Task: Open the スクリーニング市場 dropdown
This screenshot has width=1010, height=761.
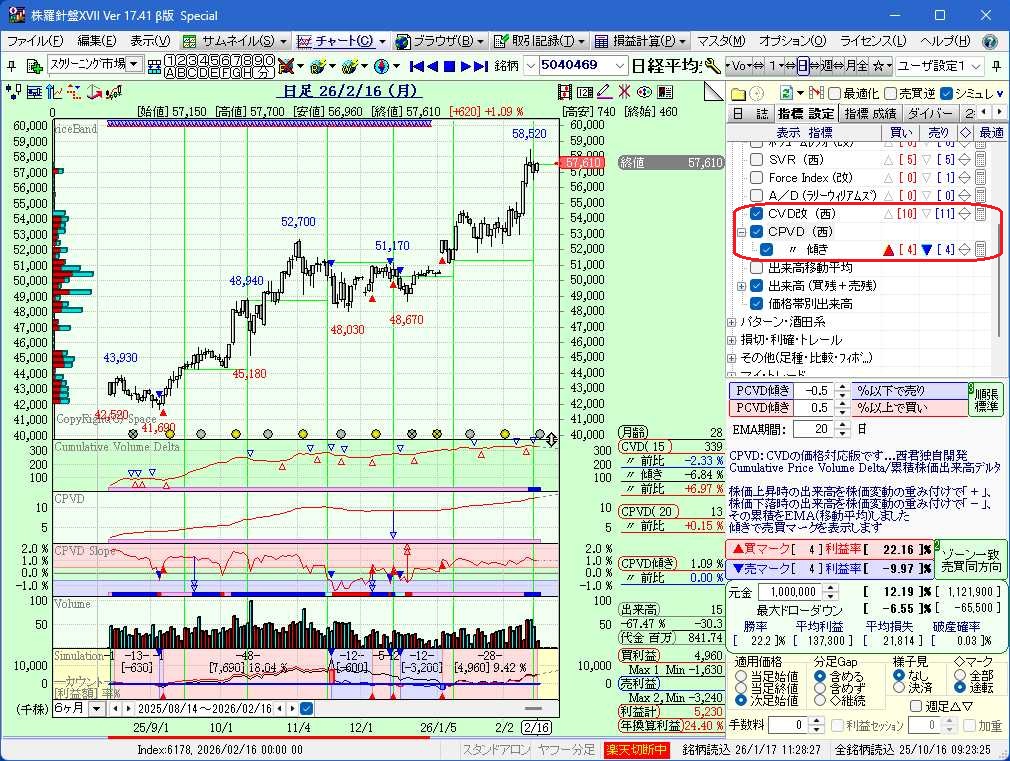Action: click(134, 65)
